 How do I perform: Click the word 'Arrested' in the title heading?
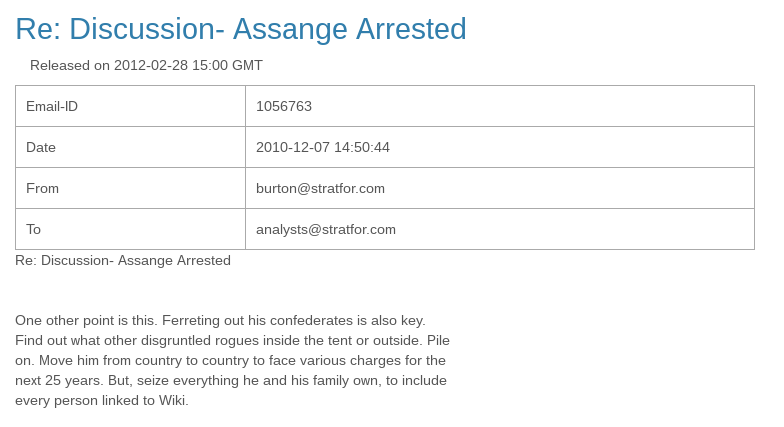(411, 29)
